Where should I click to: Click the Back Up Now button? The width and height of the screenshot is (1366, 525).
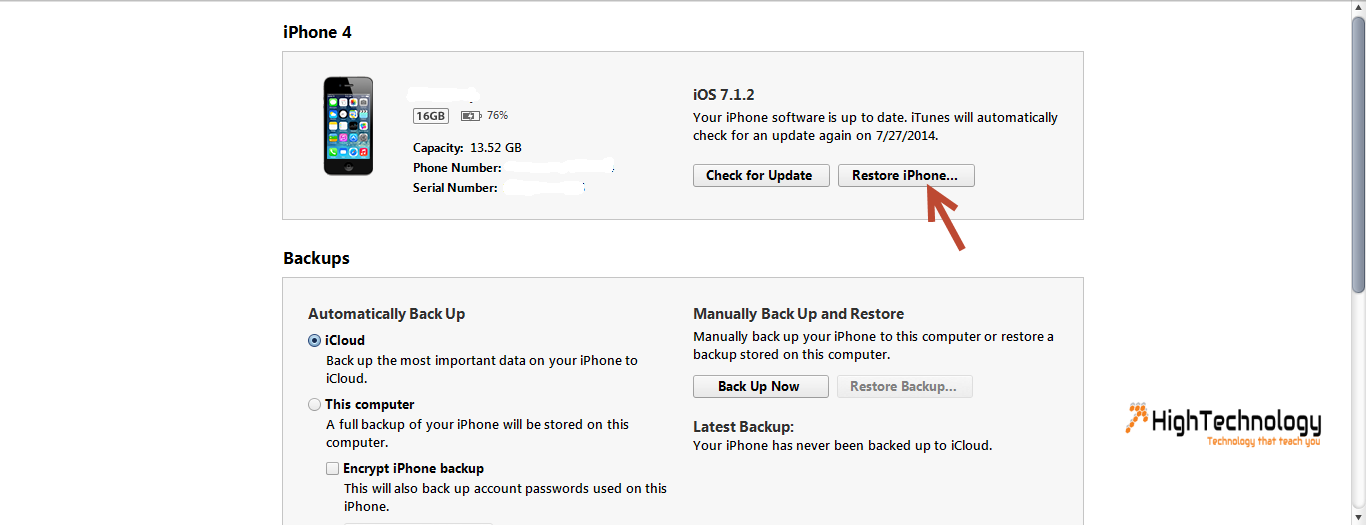[760, 386]
